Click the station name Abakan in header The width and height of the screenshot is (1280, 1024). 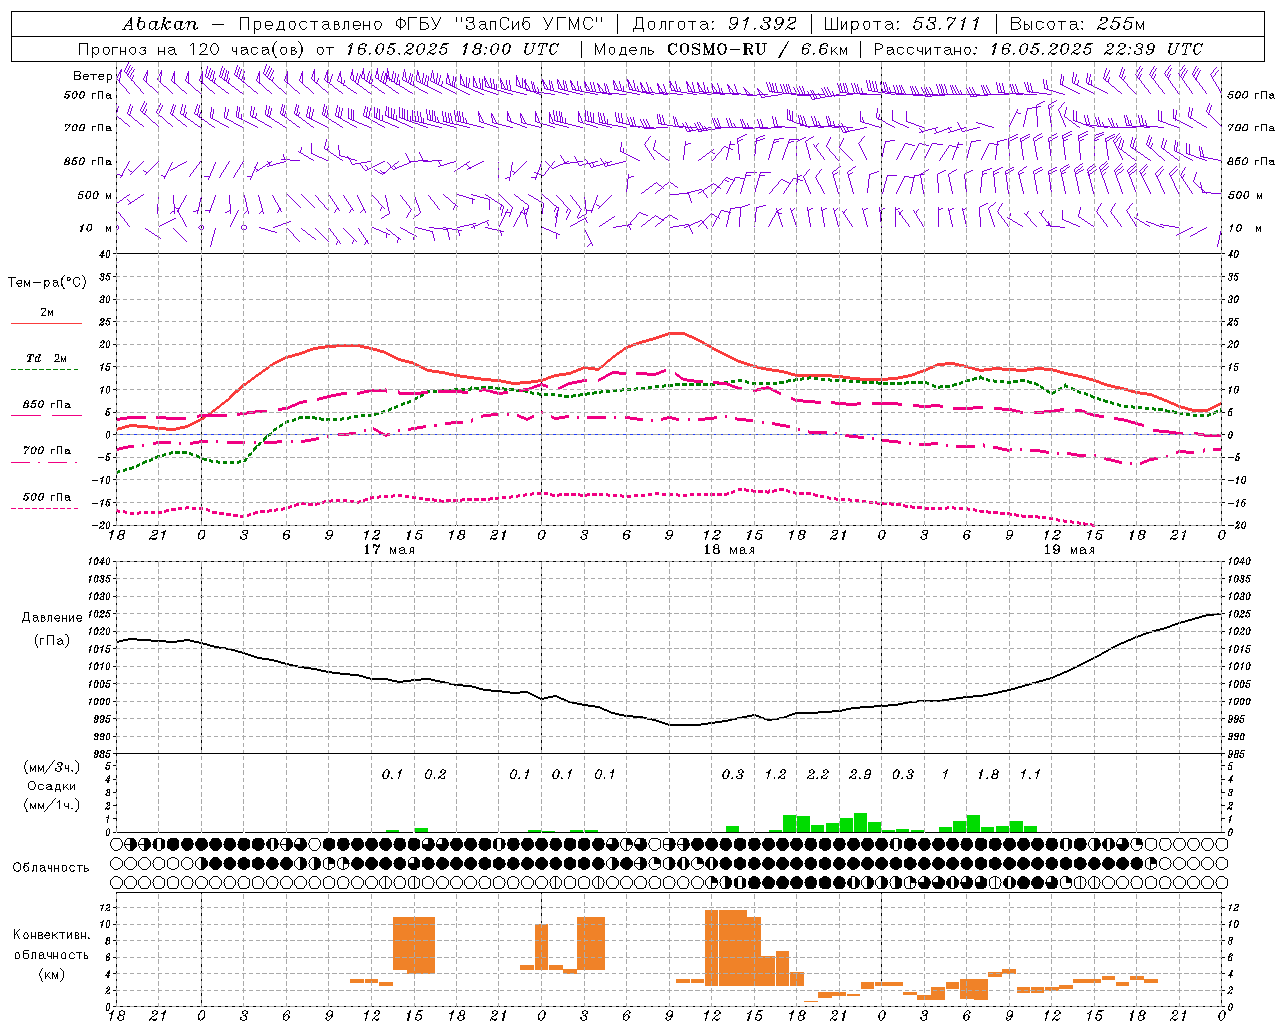[160, 24]
